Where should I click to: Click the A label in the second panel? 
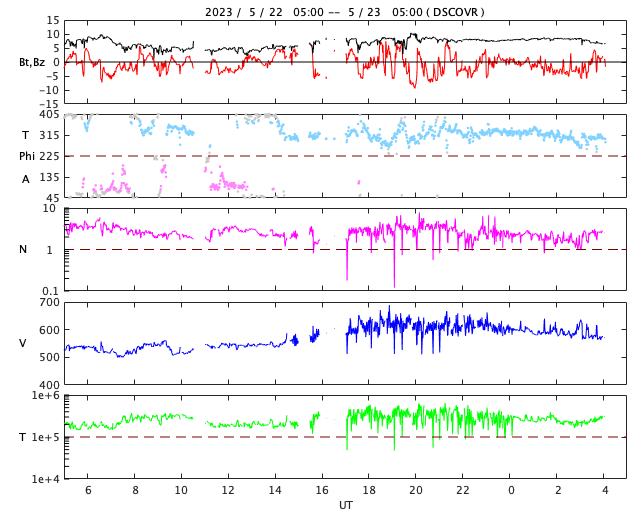[x=25, y=178]
